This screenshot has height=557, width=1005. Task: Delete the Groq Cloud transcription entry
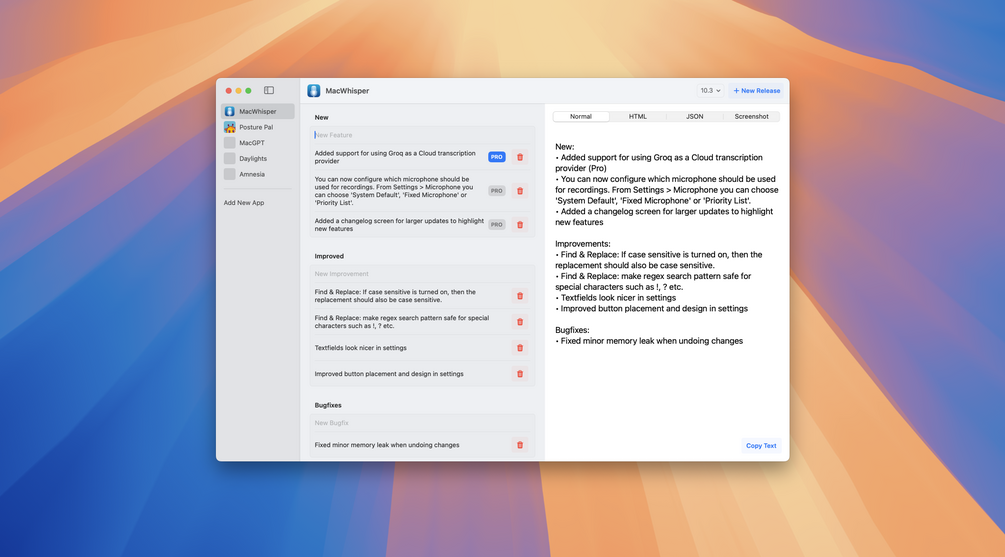(x=520, y=157)
